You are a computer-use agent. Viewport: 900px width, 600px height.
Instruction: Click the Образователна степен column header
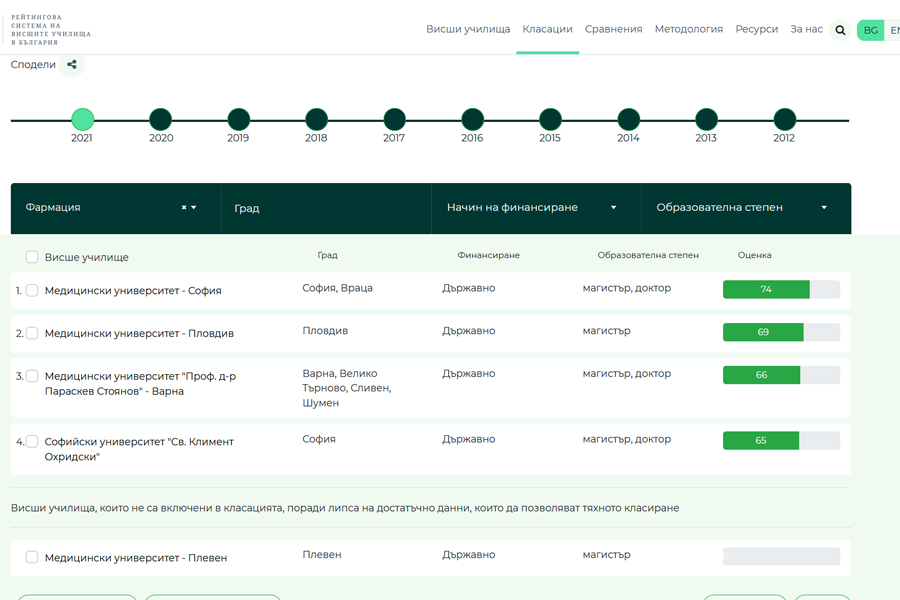(648, 255)
